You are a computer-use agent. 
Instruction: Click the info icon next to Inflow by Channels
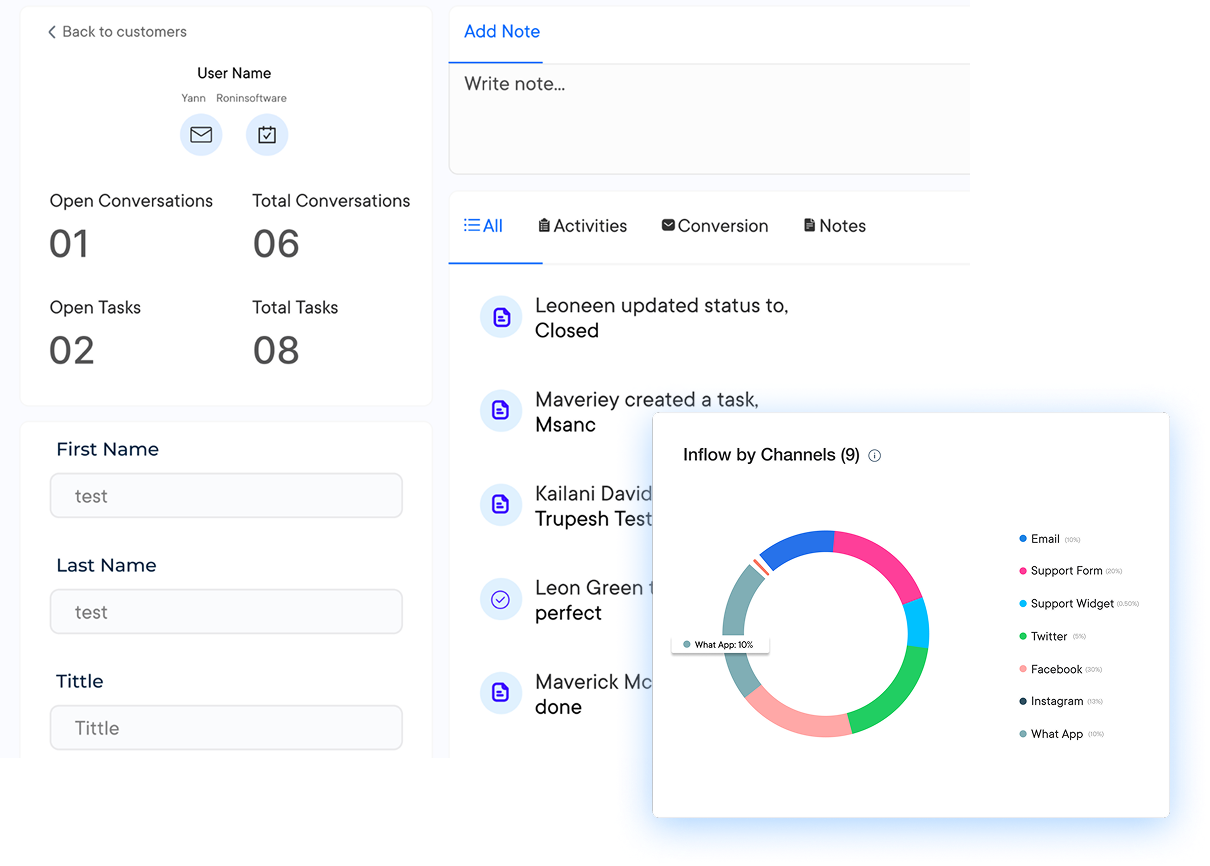coord(874,455)
